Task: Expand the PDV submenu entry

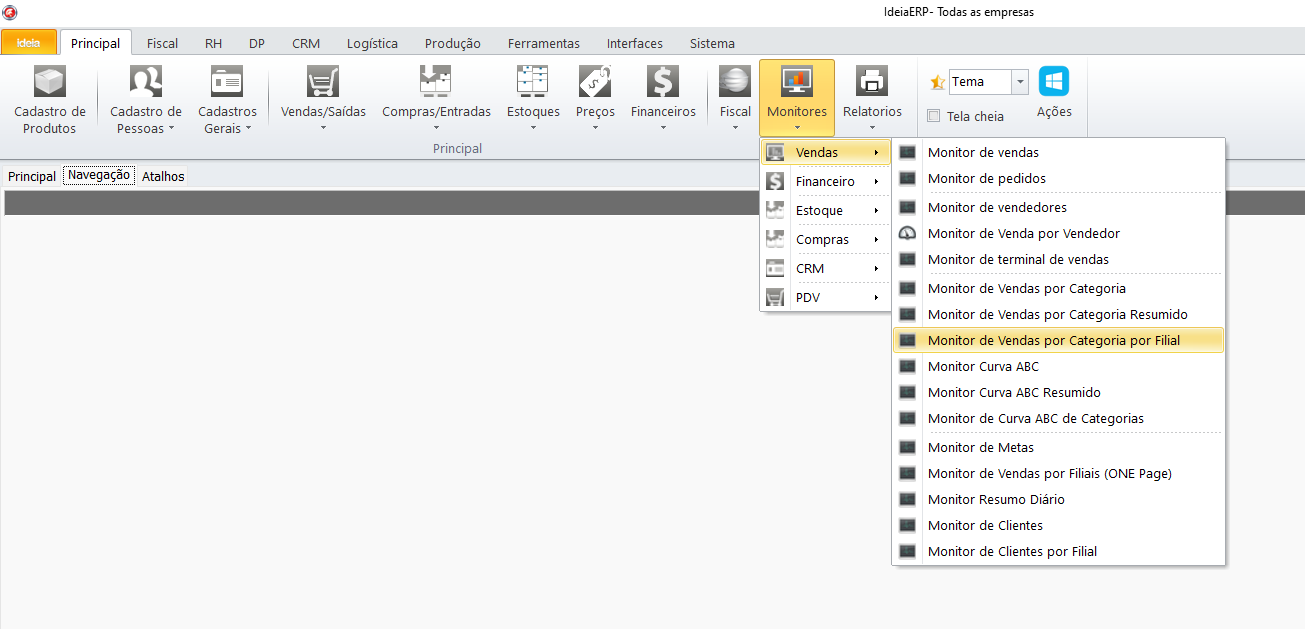Action: [825, 298]
